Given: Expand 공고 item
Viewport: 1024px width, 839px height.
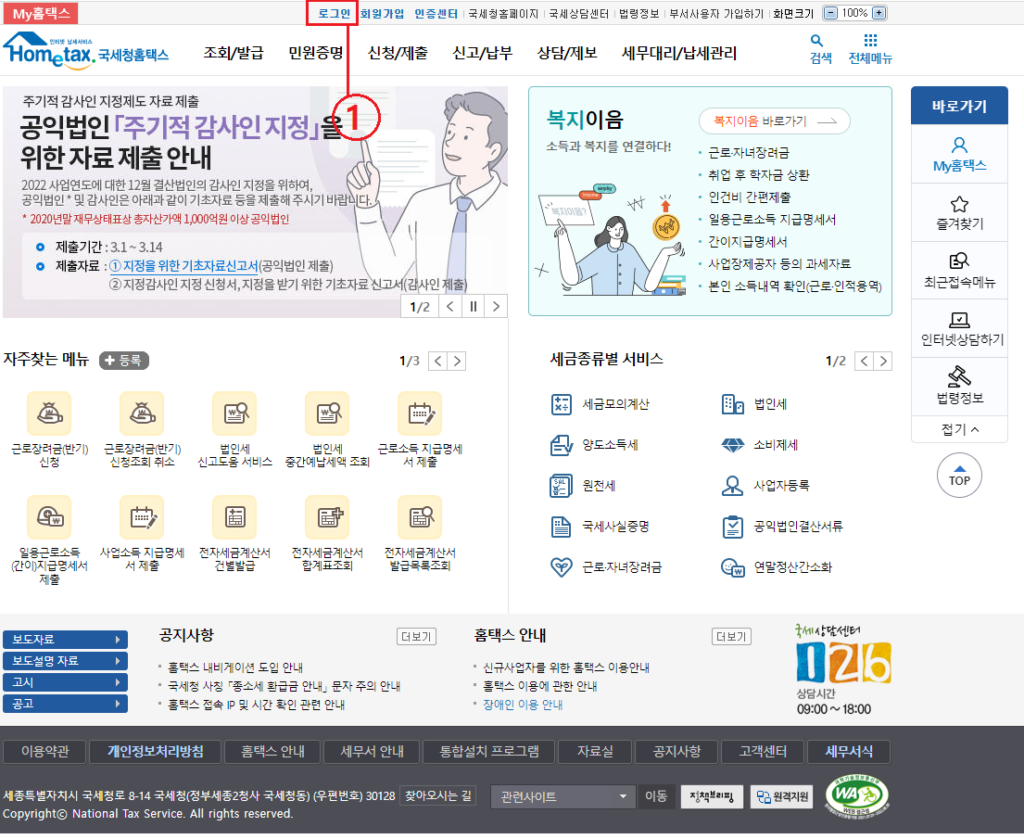Looking at the screenshot, I should coord(65,704).
